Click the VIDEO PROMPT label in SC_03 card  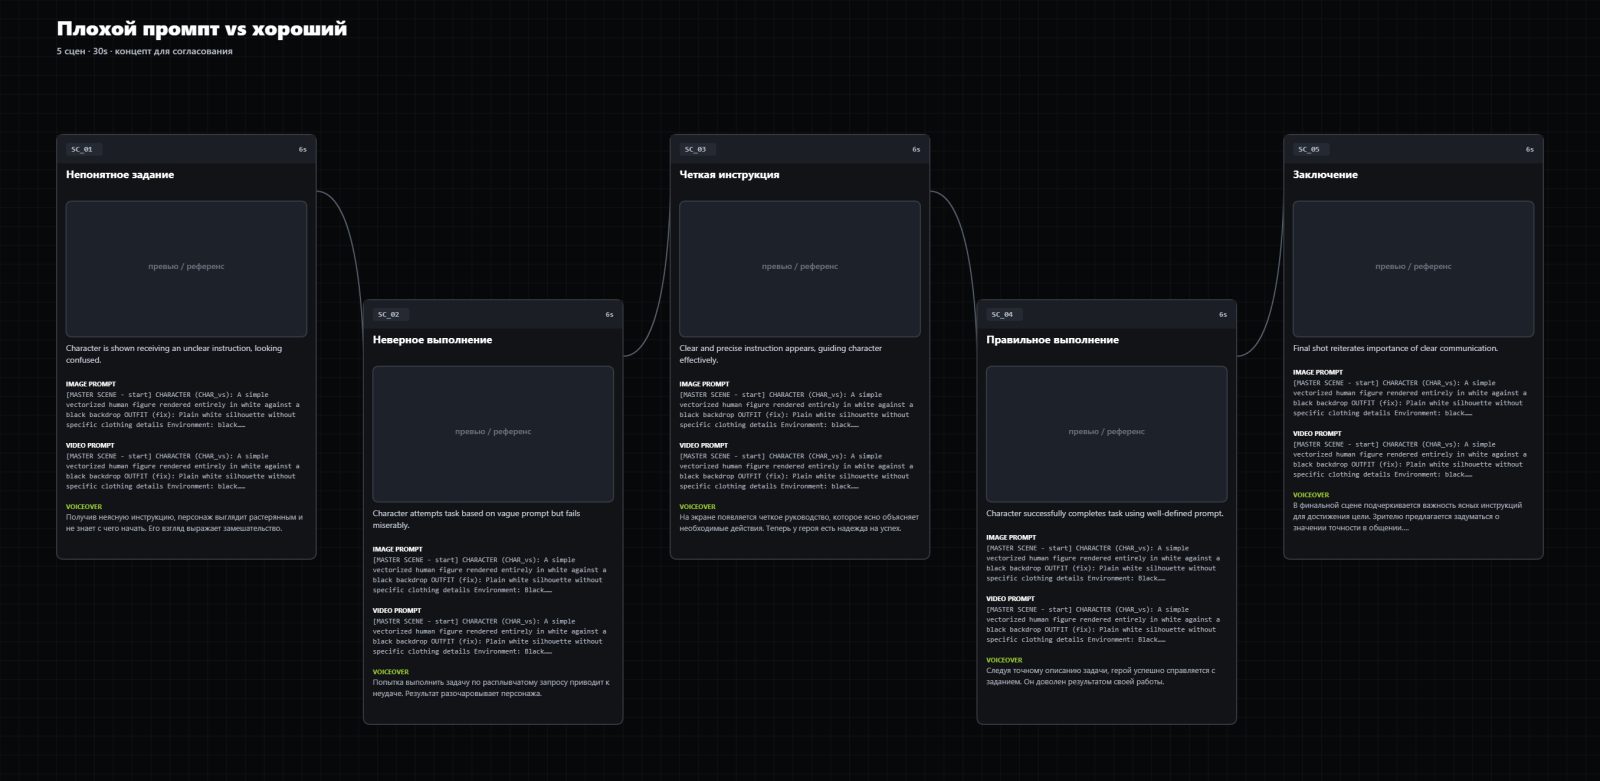pos(704,445)
